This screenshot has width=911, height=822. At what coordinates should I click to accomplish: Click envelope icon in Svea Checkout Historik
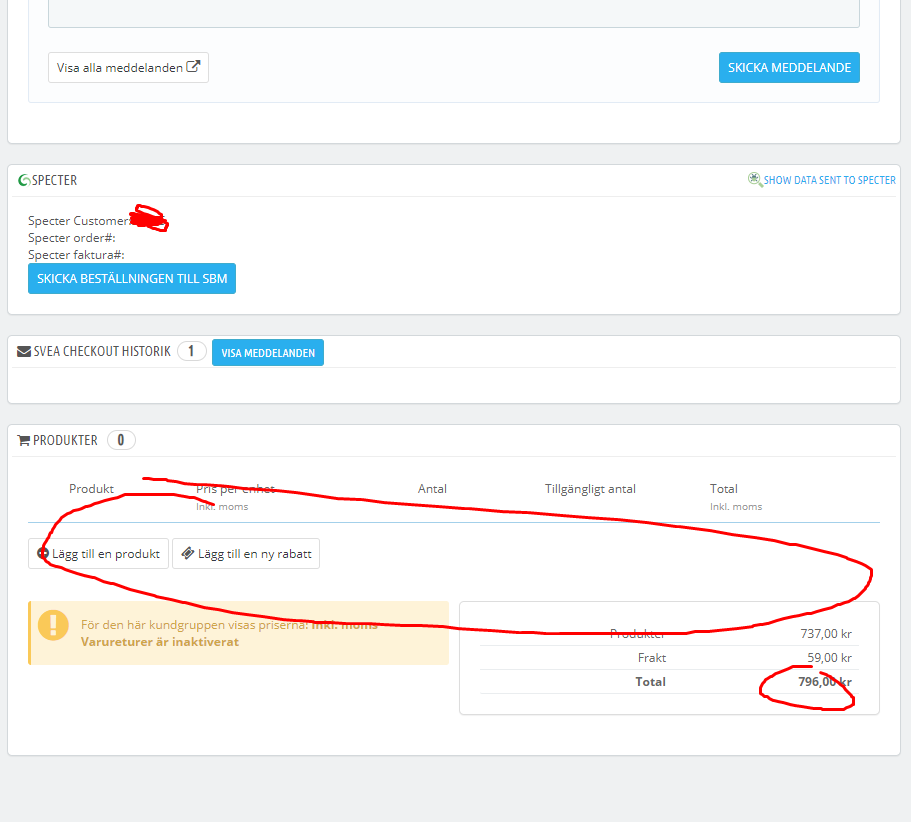(24, 351)
